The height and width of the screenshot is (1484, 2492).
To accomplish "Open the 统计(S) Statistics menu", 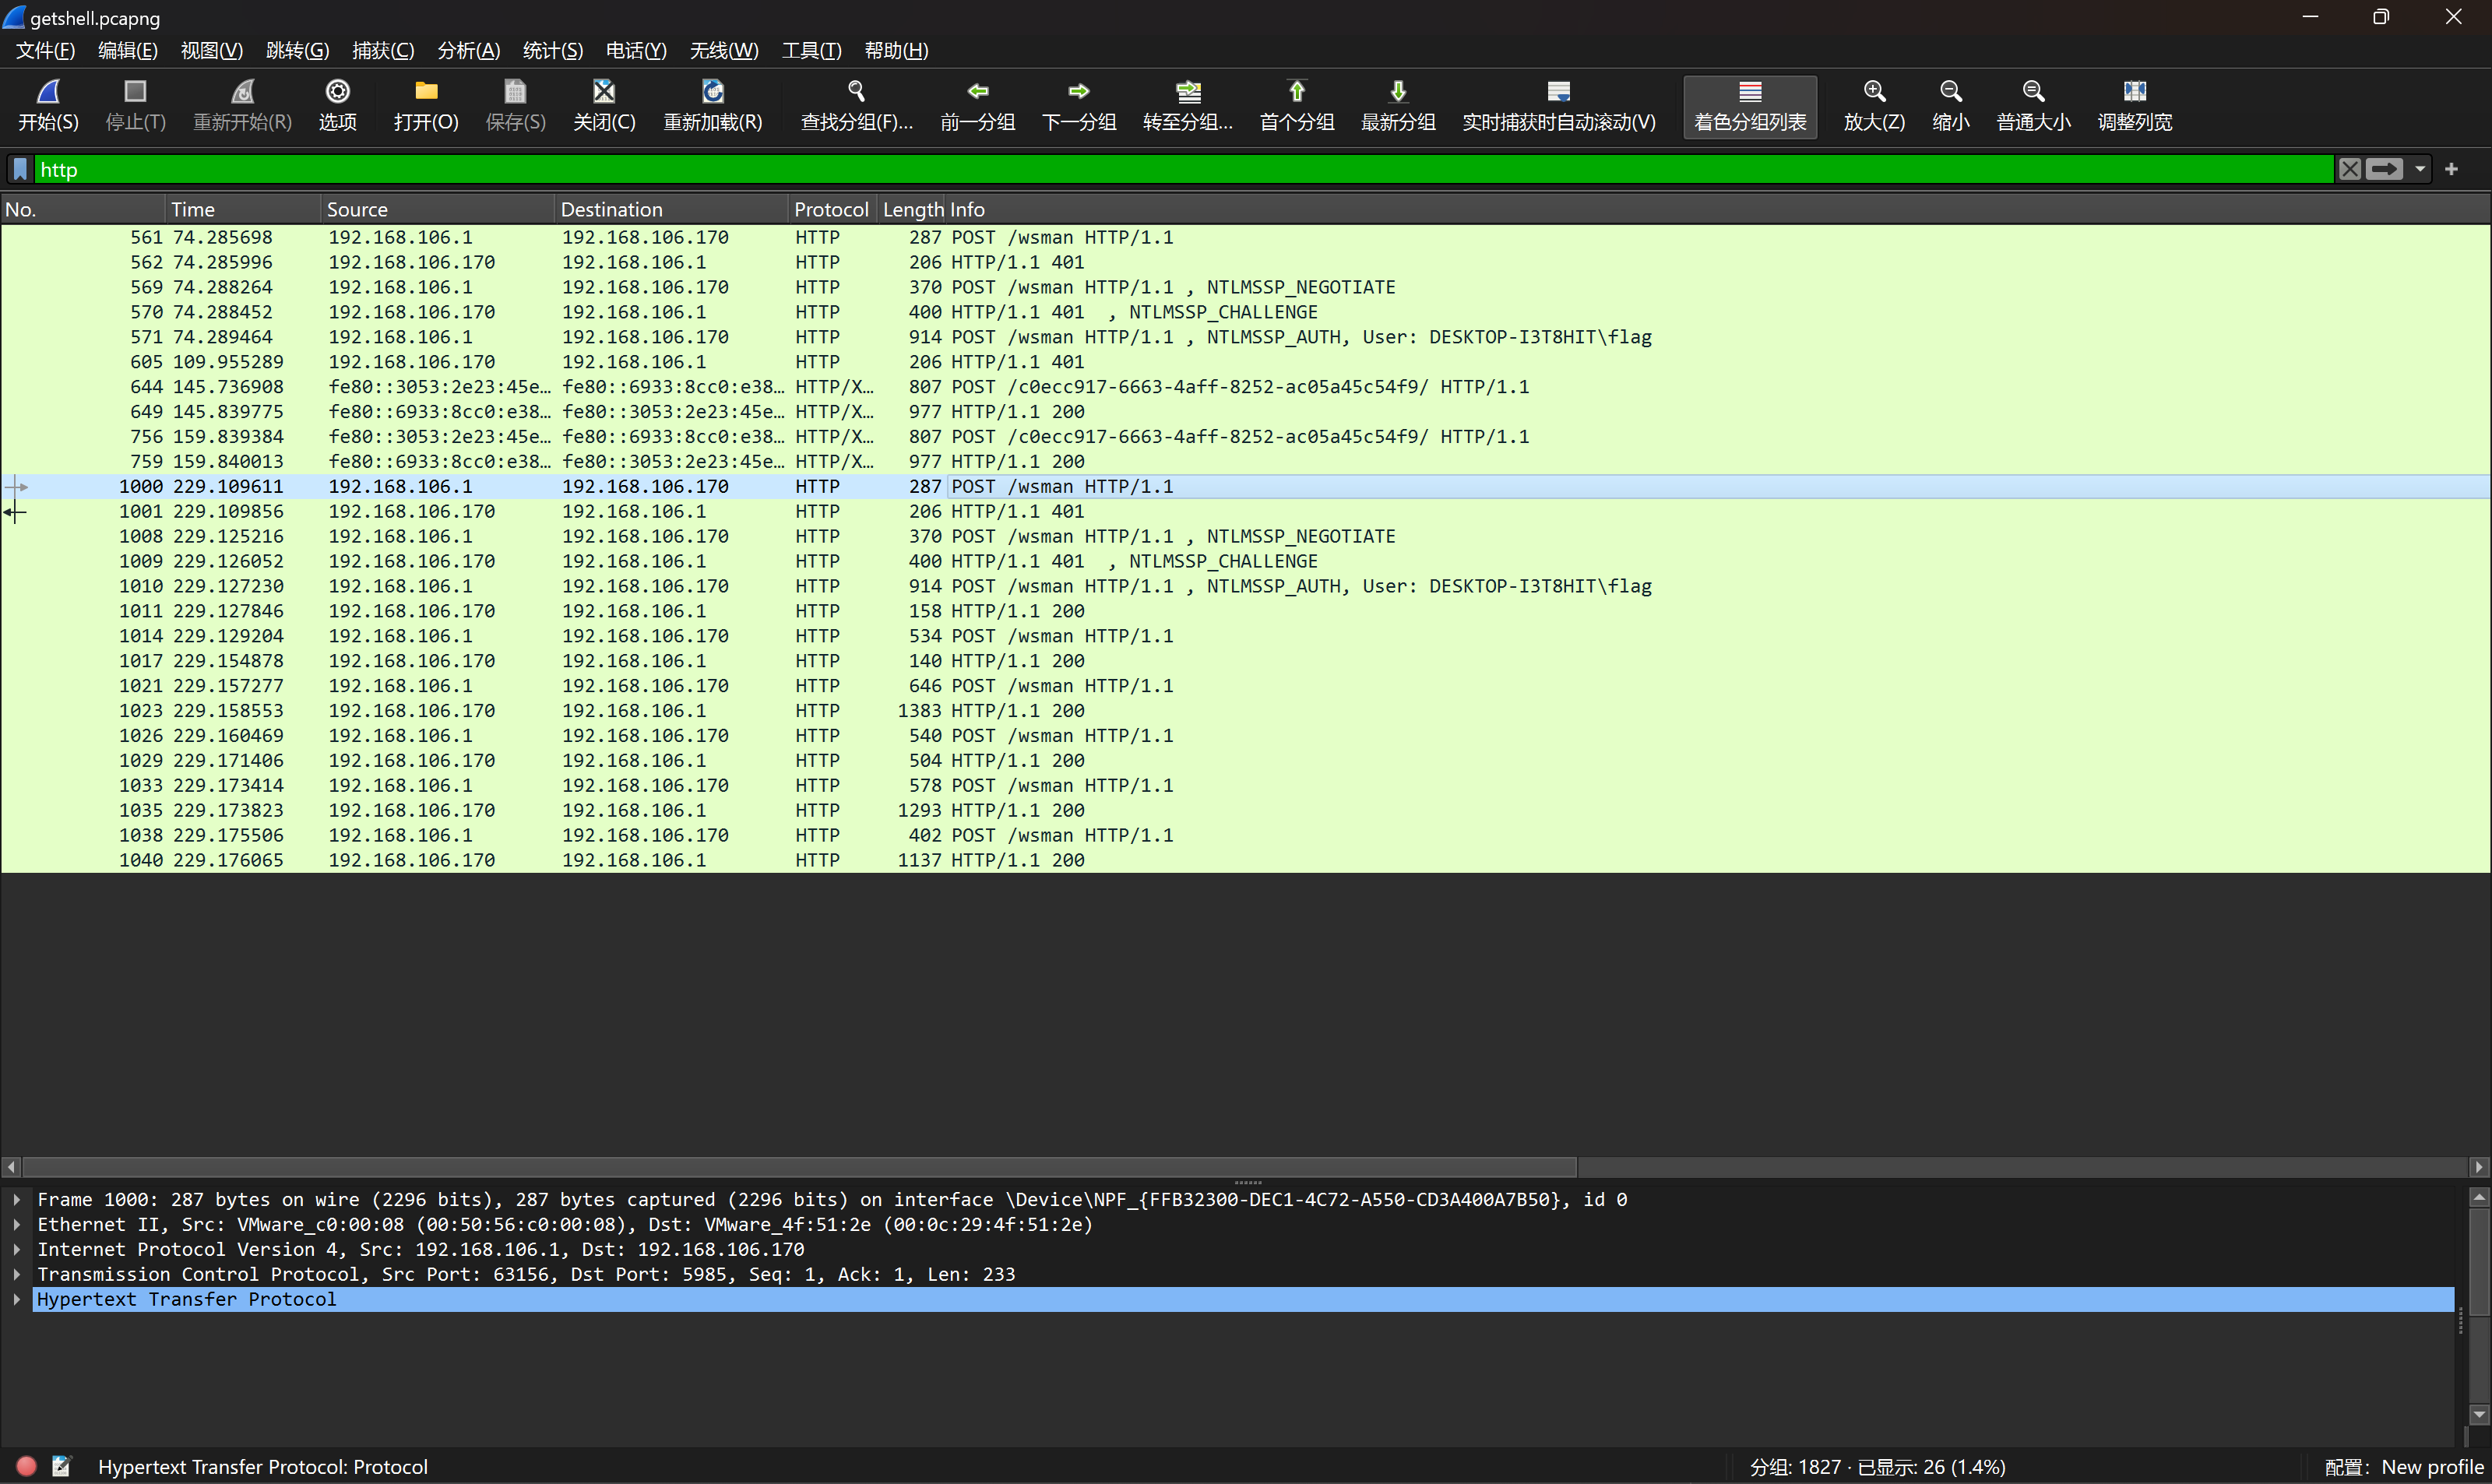I will [x=552, y=50].
